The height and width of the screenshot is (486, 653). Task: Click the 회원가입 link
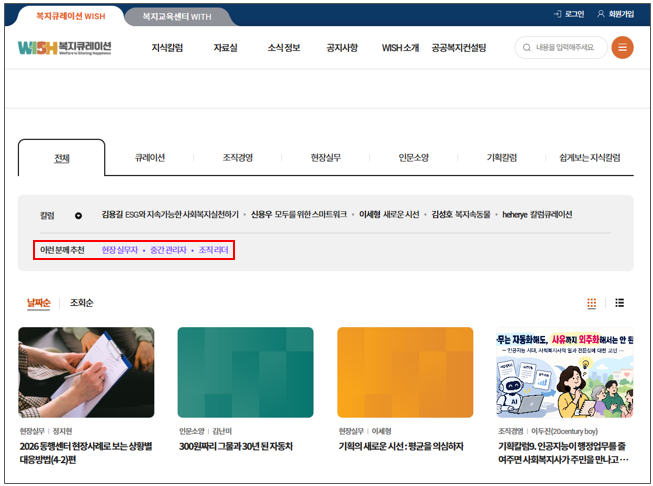click(x=621, y=14)
